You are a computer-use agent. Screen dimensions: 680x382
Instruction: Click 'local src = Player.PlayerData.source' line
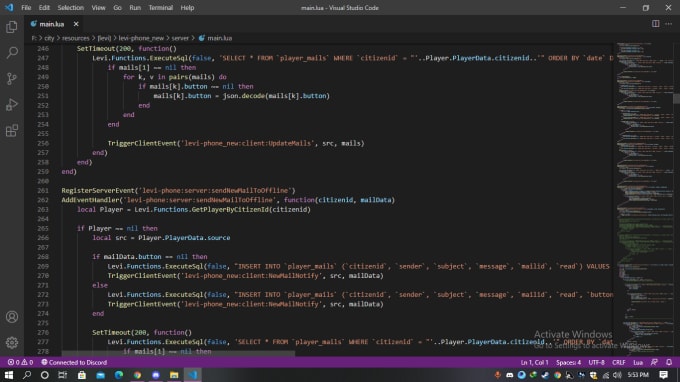(x=161, y=238)
